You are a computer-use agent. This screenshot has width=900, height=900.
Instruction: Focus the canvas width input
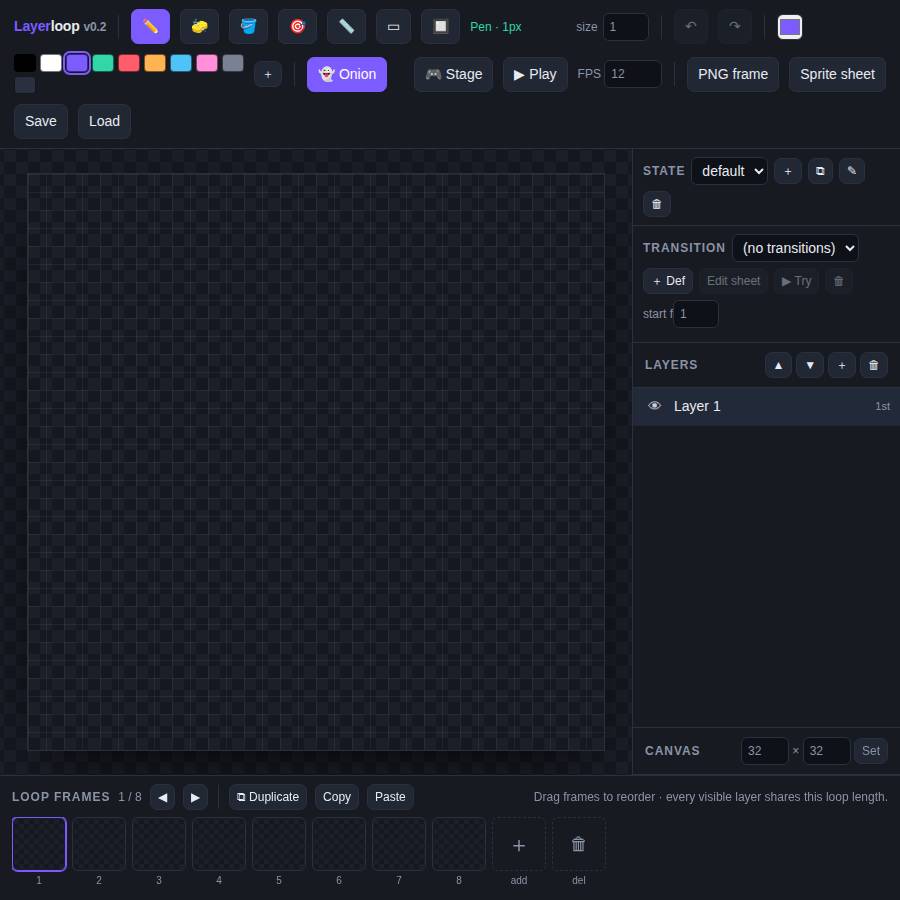point(765,751)
